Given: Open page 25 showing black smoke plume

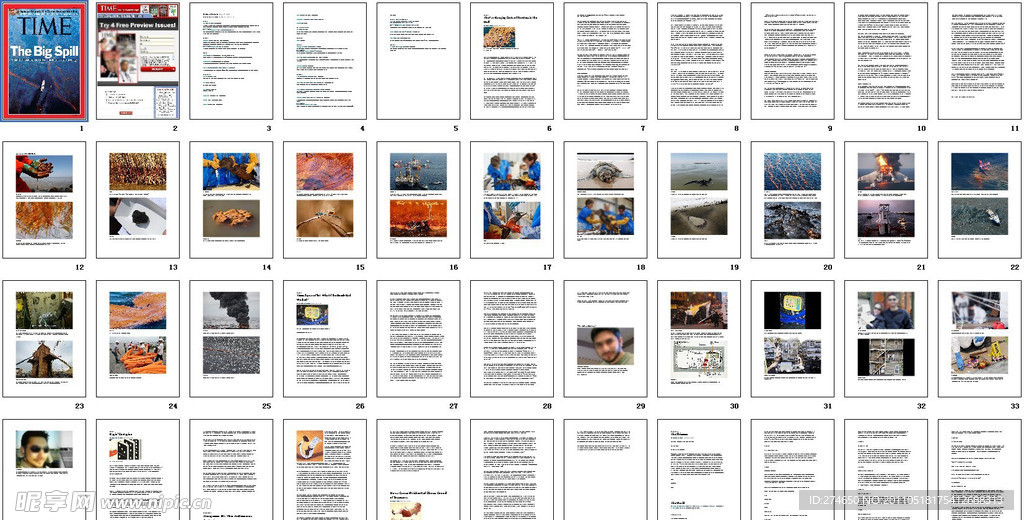Looking at the screenshot, I should click(231, 339).
